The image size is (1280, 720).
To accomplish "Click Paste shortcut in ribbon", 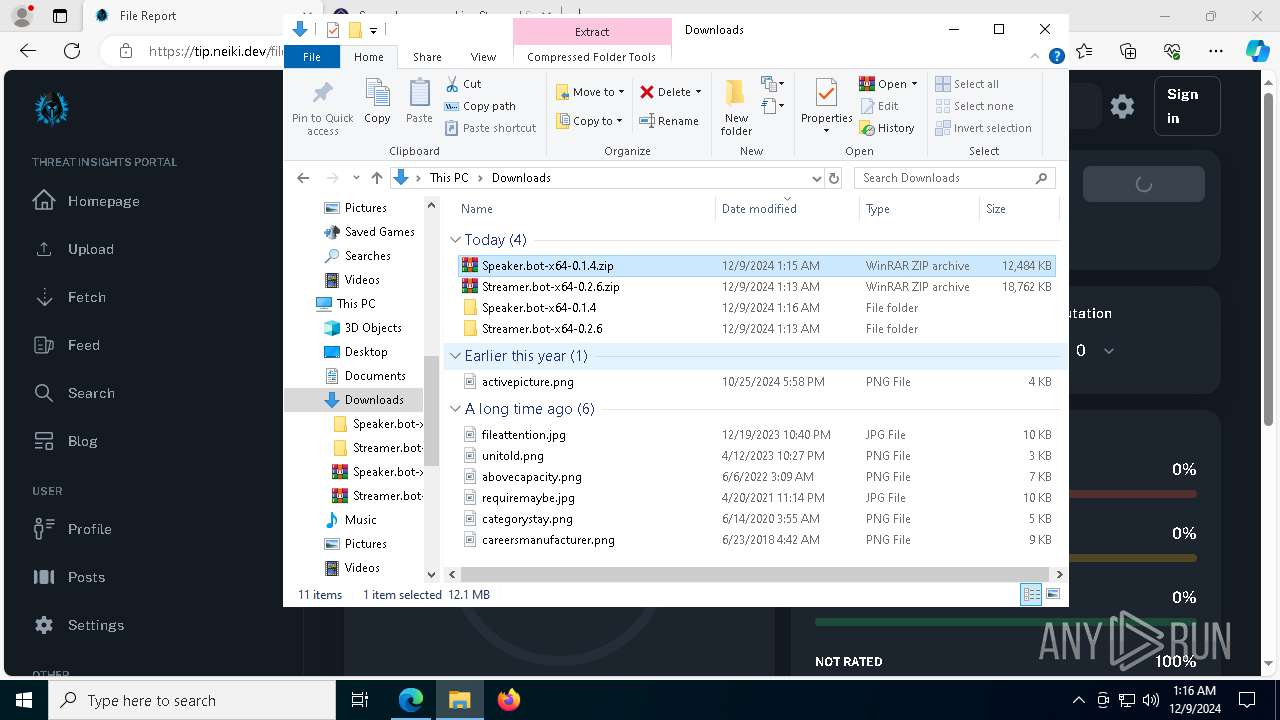I will coord(490,128).
